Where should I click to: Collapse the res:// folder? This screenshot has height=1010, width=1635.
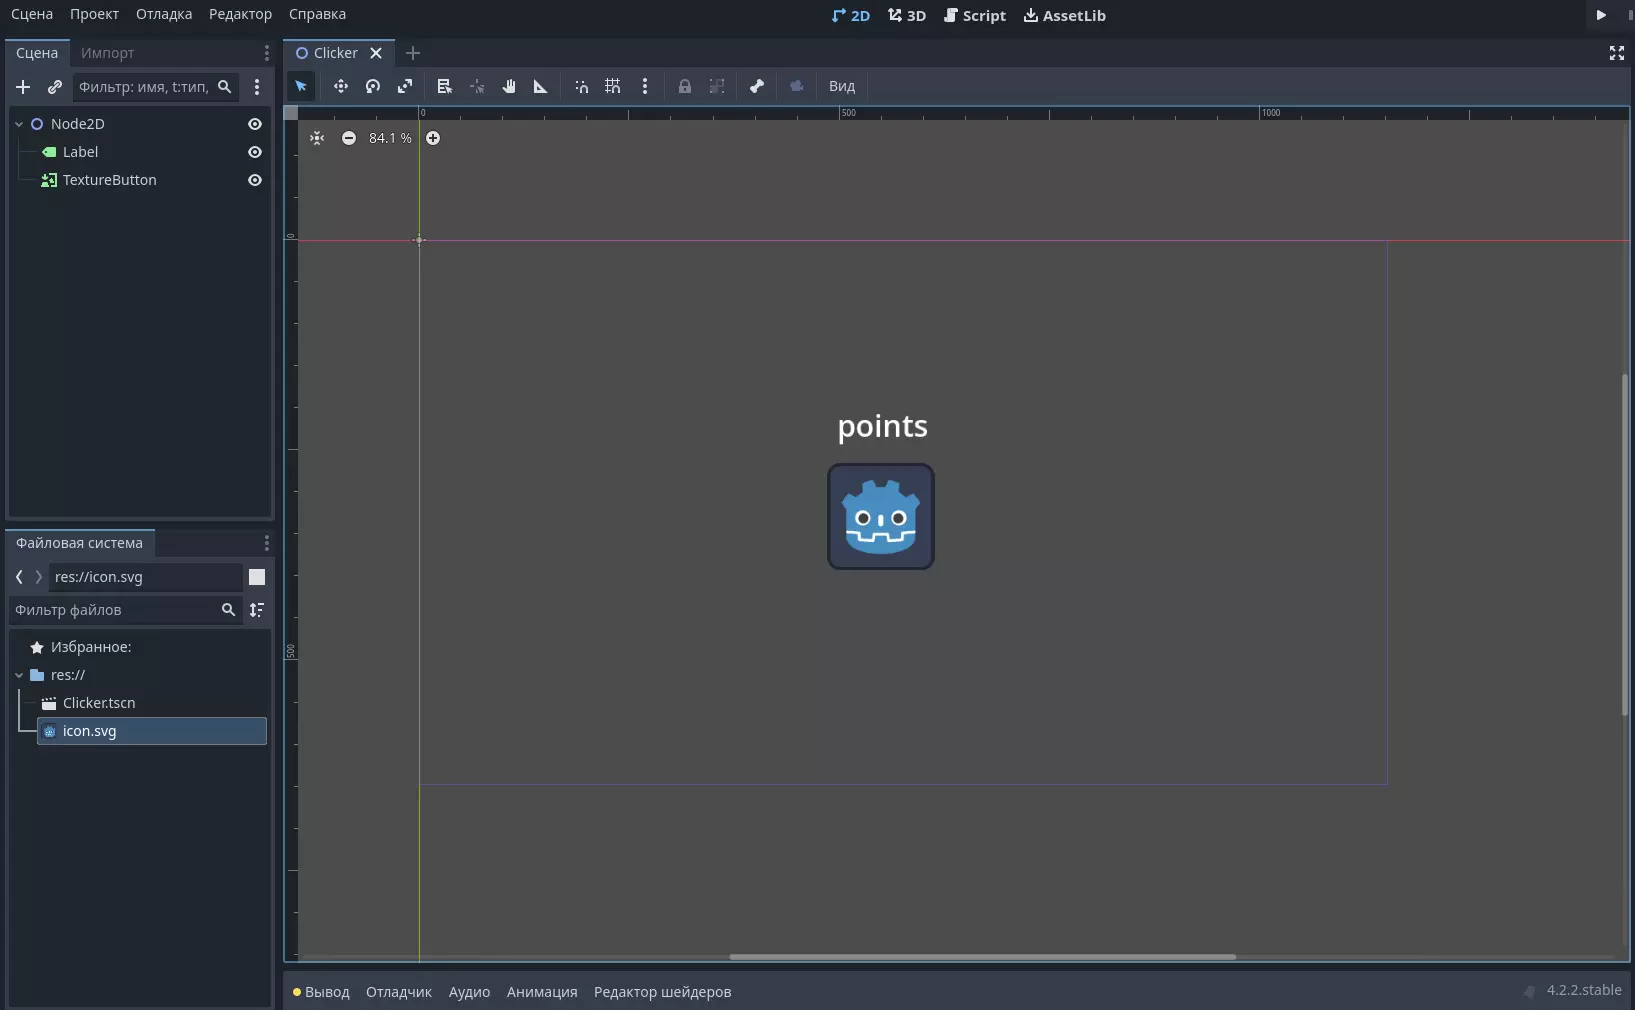tap(19, 675)
